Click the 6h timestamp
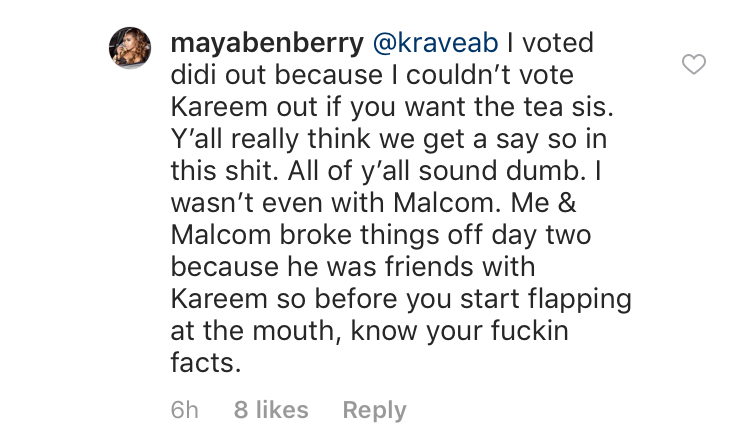The width and height of the screenshot is (750, 440). click(x=185, y=410)
